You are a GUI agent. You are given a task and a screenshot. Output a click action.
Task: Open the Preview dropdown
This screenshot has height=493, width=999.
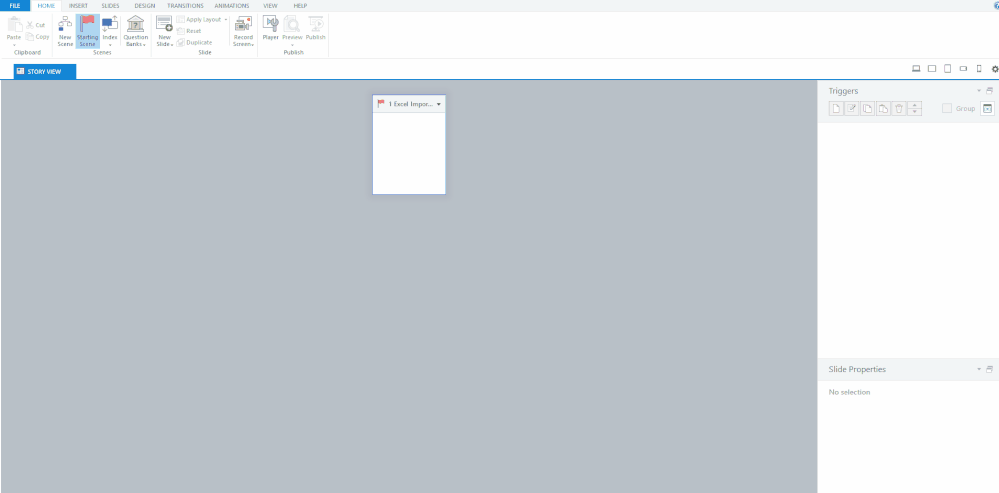tap(292, 31)
